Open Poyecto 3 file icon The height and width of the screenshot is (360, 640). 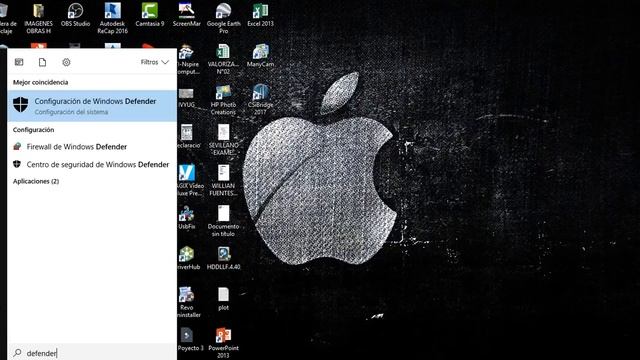click(x=190, y=339)
